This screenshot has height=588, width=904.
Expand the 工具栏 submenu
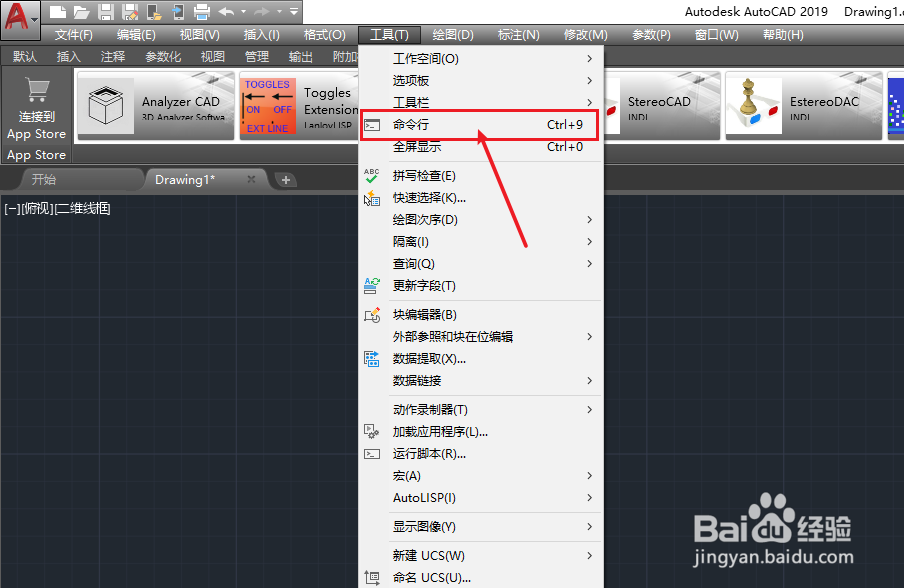(x=481, y=103)
